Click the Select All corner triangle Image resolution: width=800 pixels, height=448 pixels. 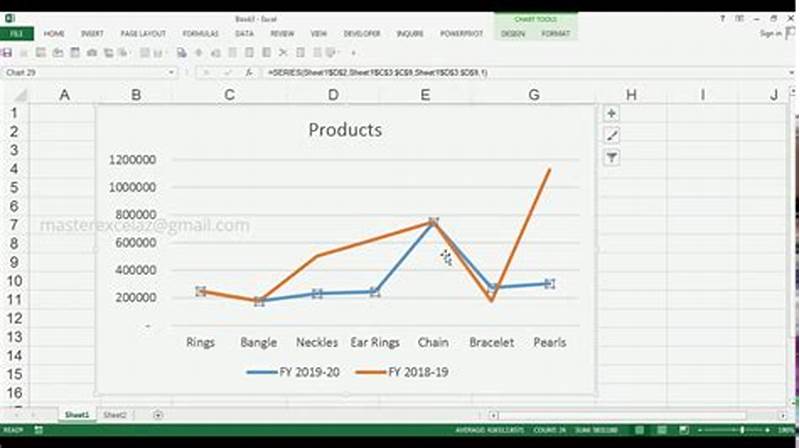pyautogui.click(x=20, y=95)
